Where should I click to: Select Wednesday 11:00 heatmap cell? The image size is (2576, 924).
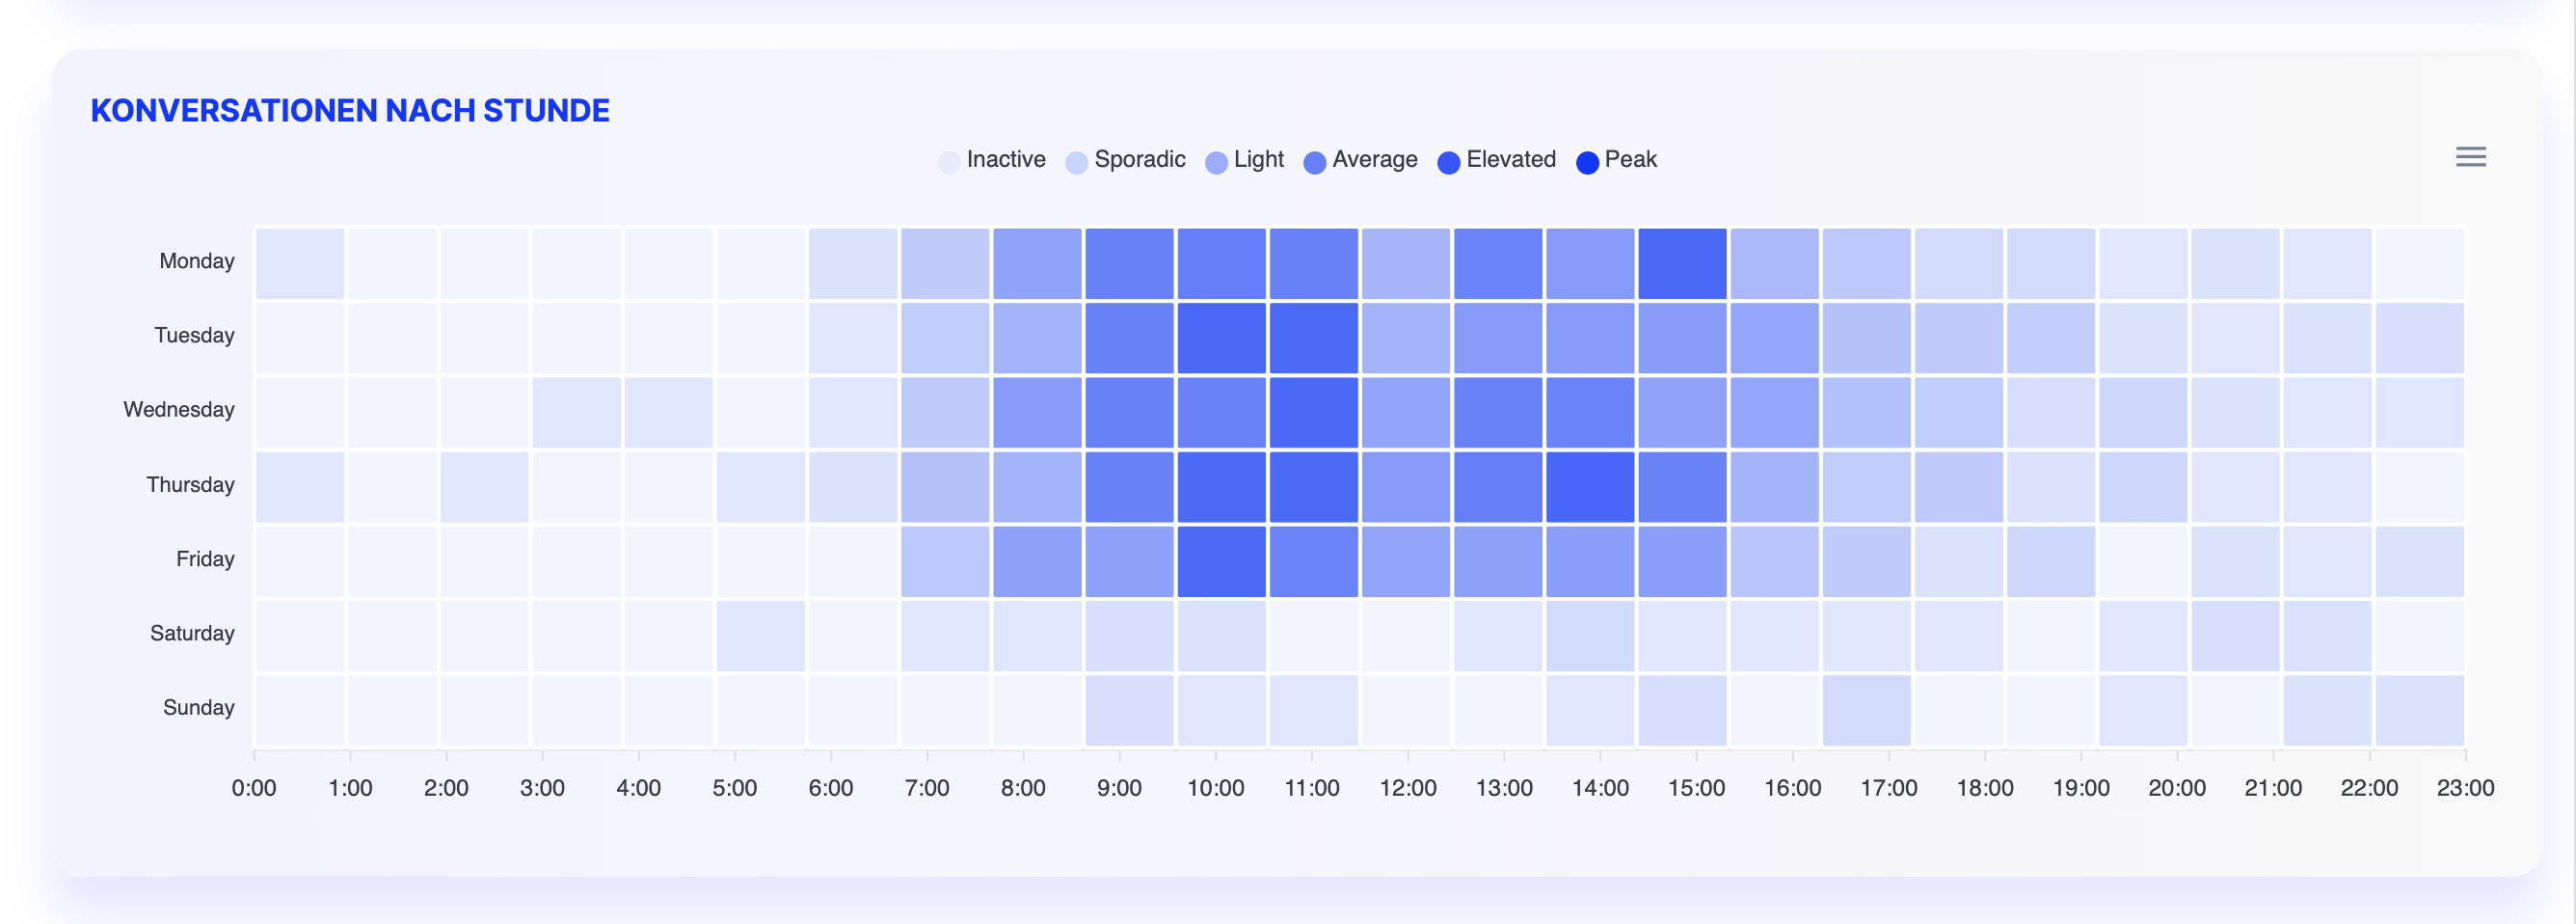(1314, 412)
